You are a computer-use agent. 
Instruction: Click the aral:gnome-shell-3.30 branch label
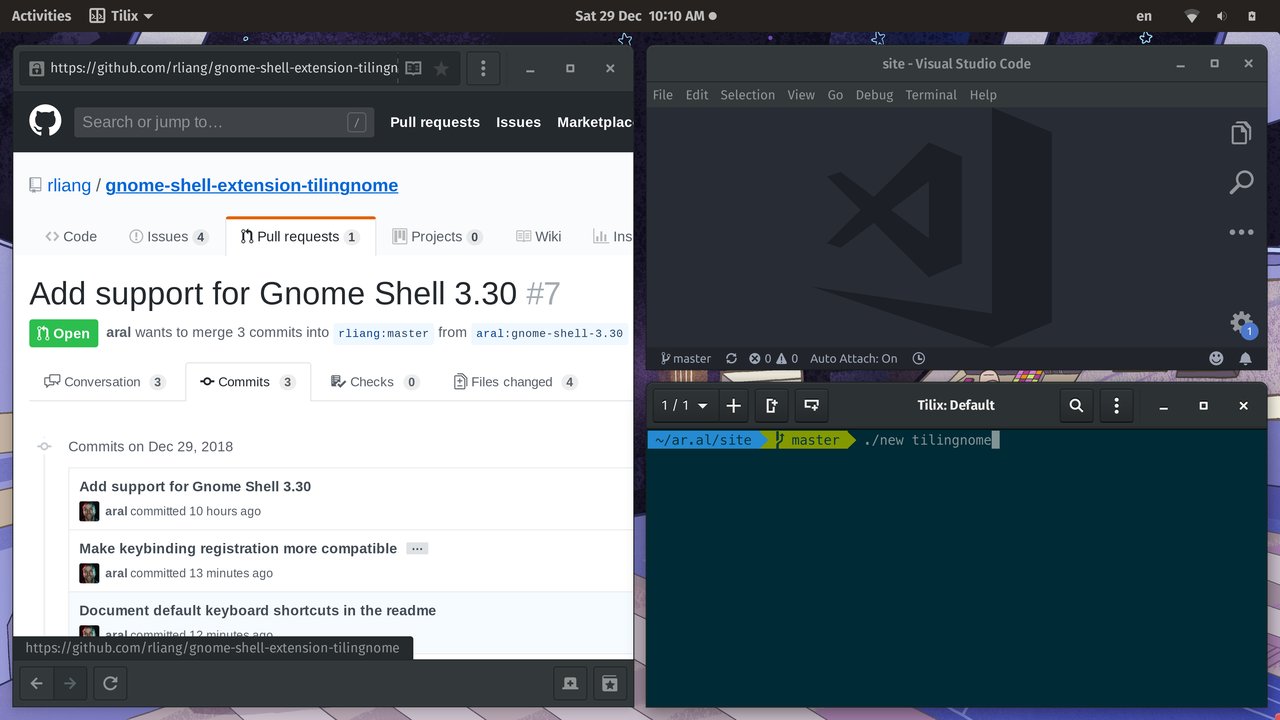pos(549,333)
